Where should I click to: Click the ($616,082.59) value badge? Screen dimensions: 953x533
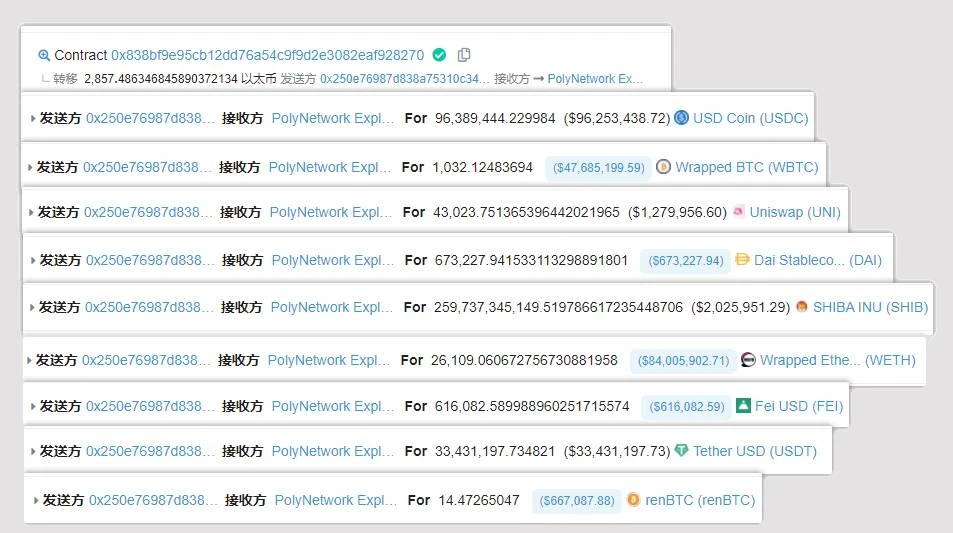tap(687, 407)
